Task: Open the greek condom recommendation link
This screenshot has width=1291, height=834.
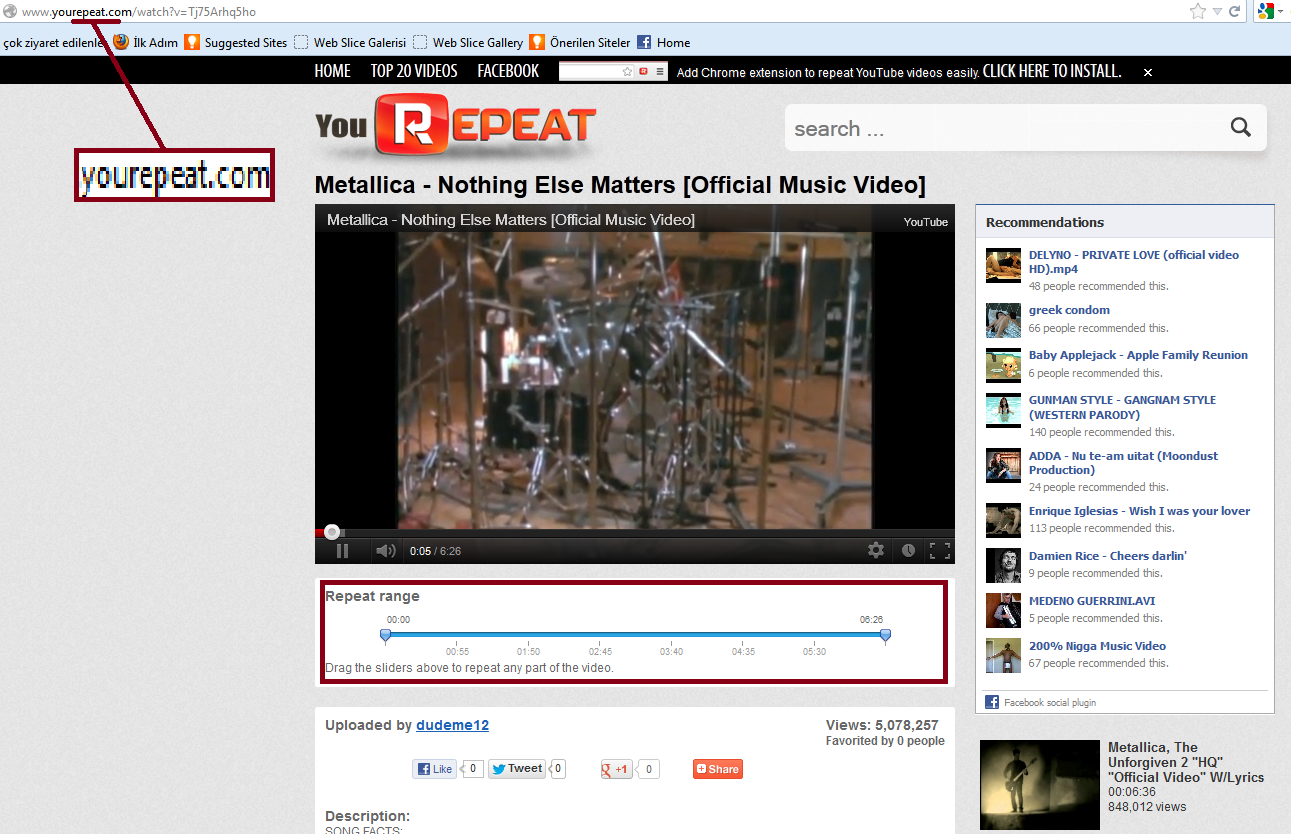Action: click(x=1069, y=310)
